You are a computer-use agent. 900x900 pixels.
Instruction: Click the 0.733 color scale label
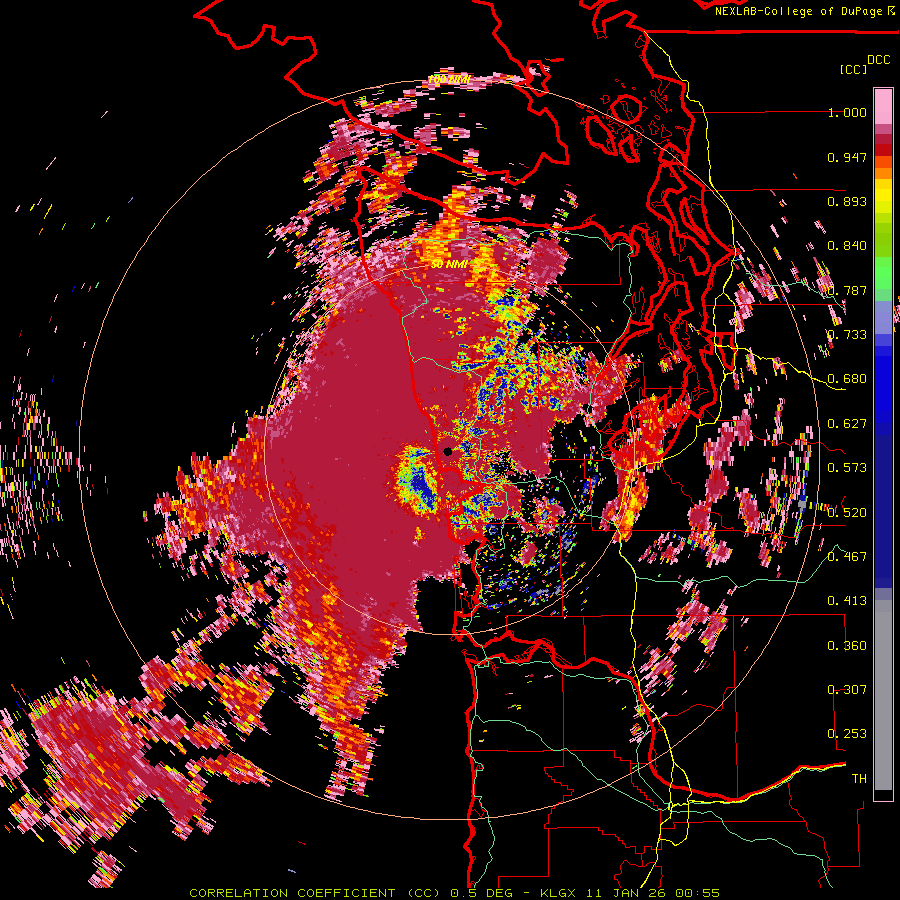pyautogui.click(x=847, y=335)
